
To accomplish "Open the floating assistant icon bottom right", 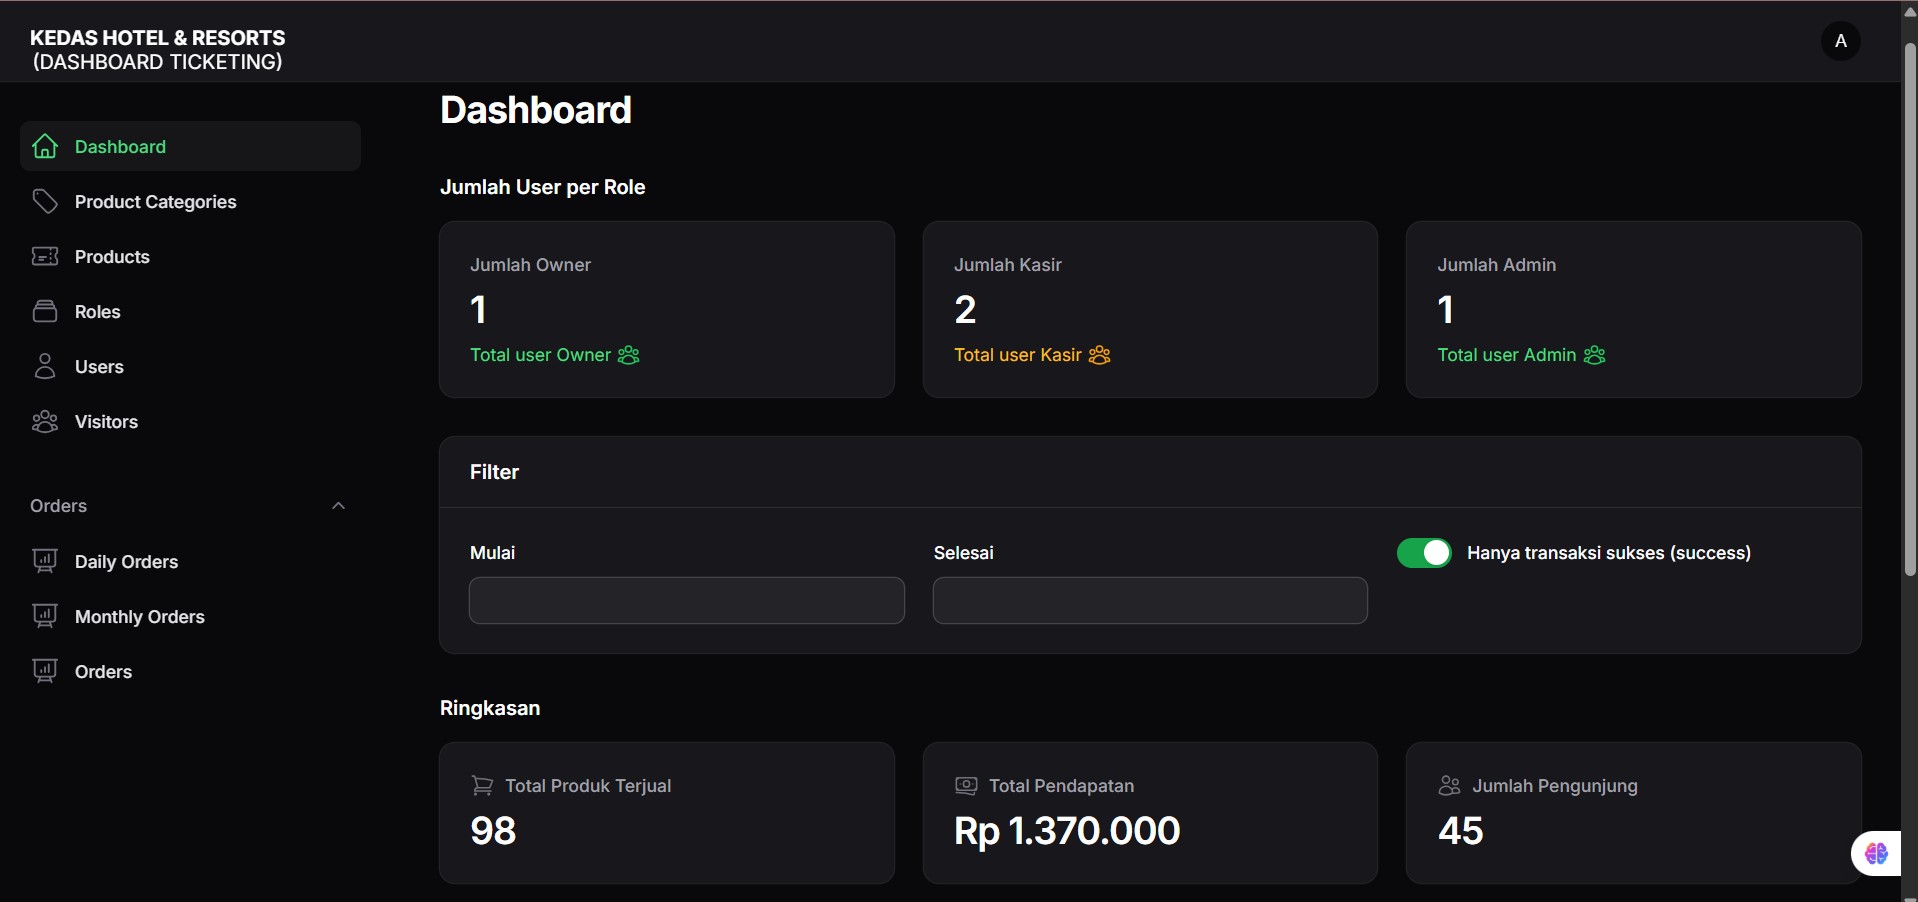I will pos(1876,853).
